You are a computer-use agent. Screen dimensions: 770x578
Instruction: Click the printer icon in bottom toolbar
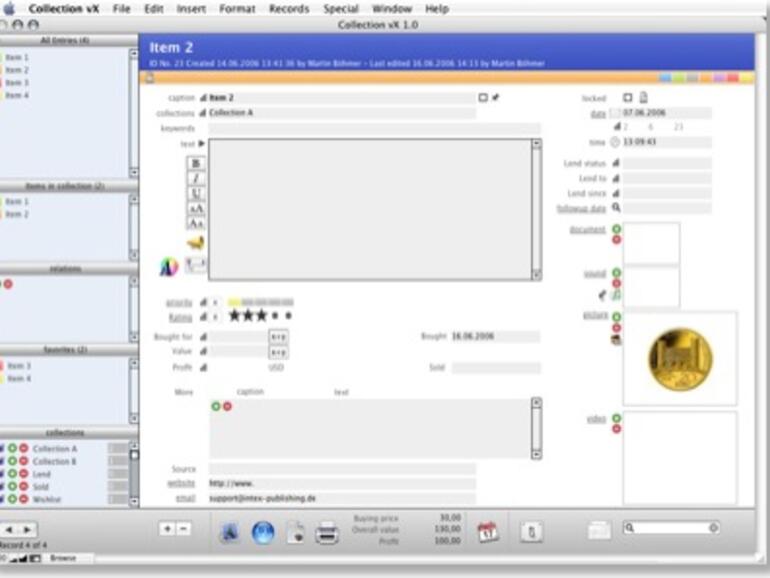tap(327, 533)
